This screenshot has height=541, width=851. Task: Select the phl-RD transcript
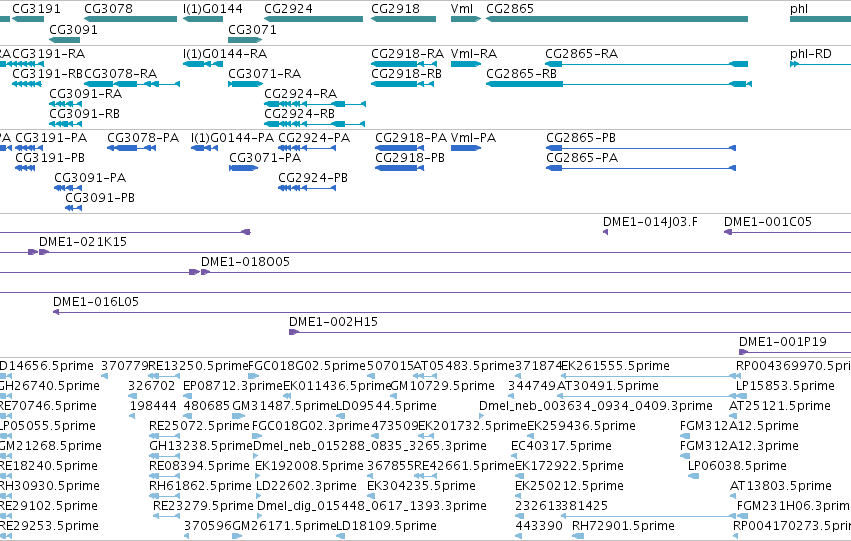click(821, 64)
